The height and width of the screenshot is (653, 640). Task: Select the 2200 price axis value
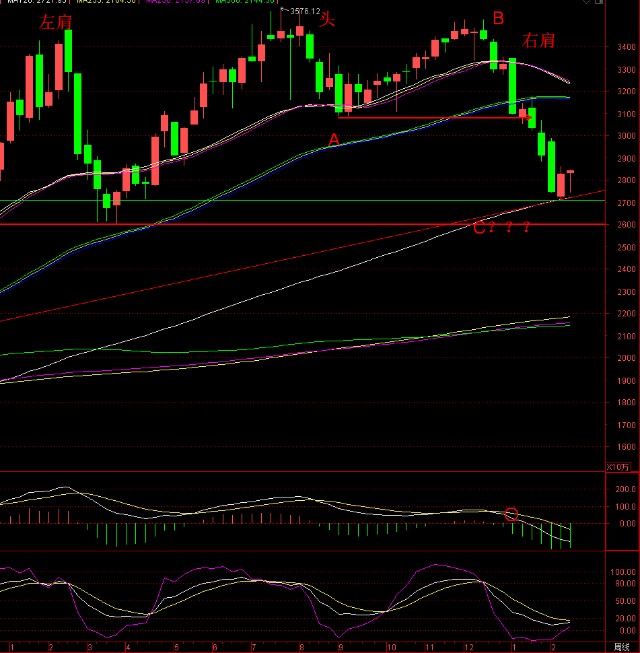(626, 314)
